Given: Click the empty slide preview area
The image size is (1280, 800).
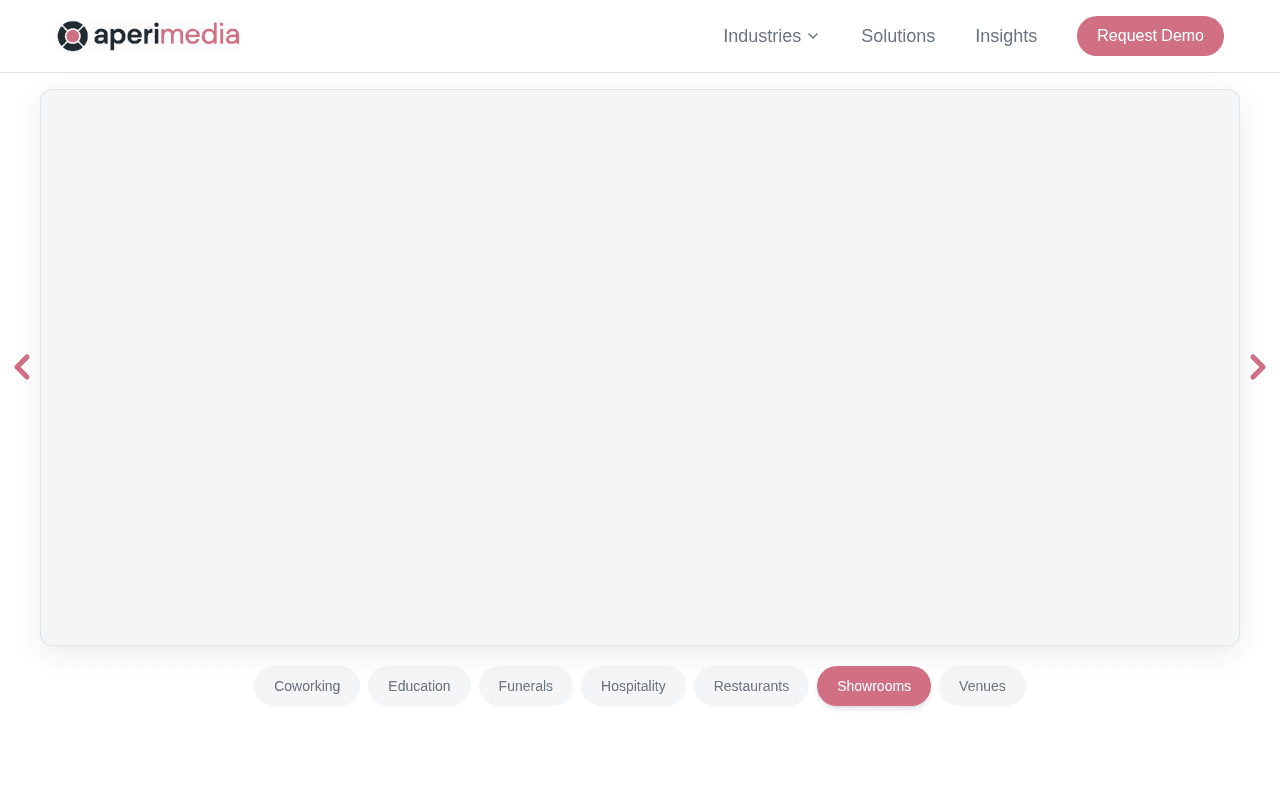Looking at the screenshot, I should 640,367.
